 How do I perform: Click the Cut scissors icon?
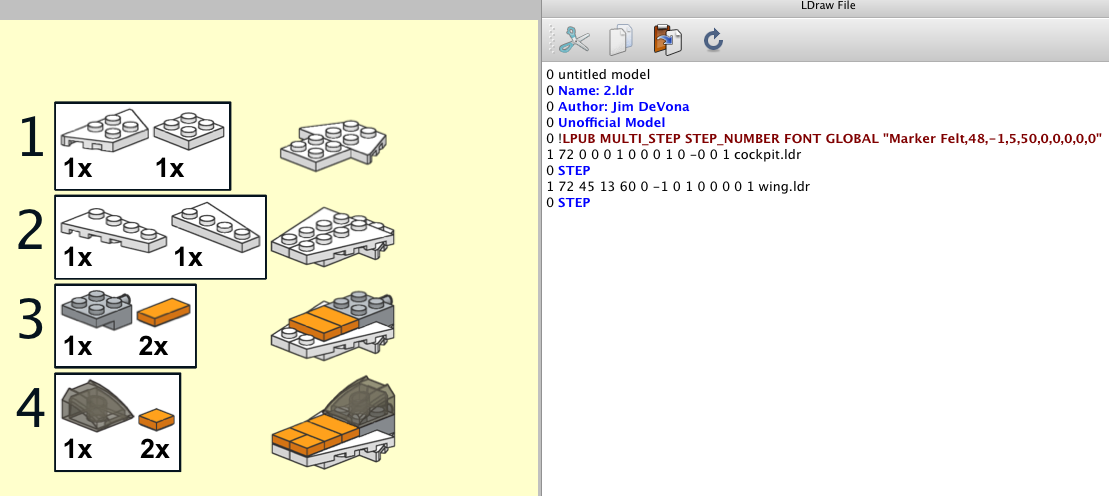[574, 40]
